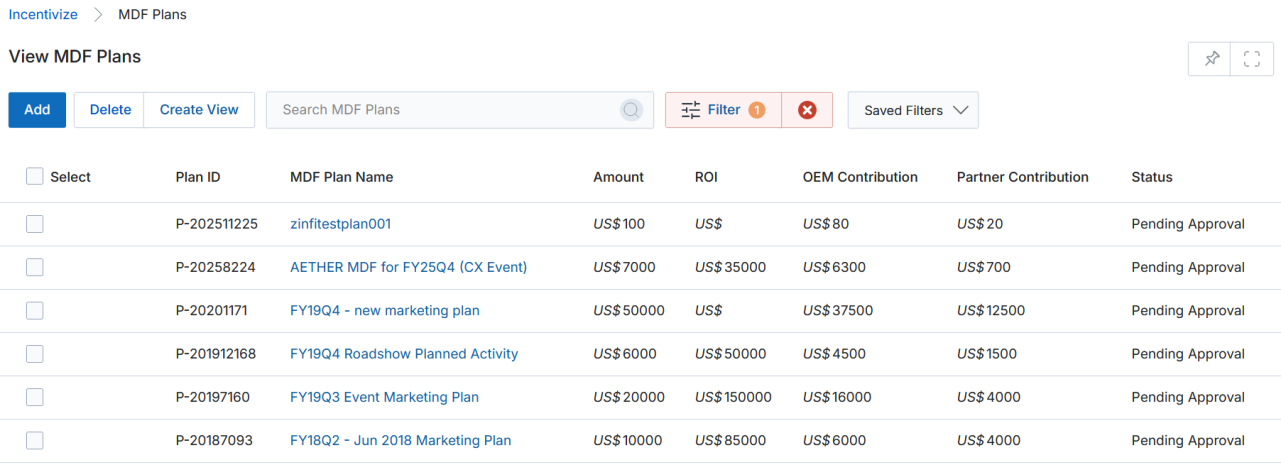Tick the Select all checkbox
This screenshot has width=1281, height=465.
point(35,176)
